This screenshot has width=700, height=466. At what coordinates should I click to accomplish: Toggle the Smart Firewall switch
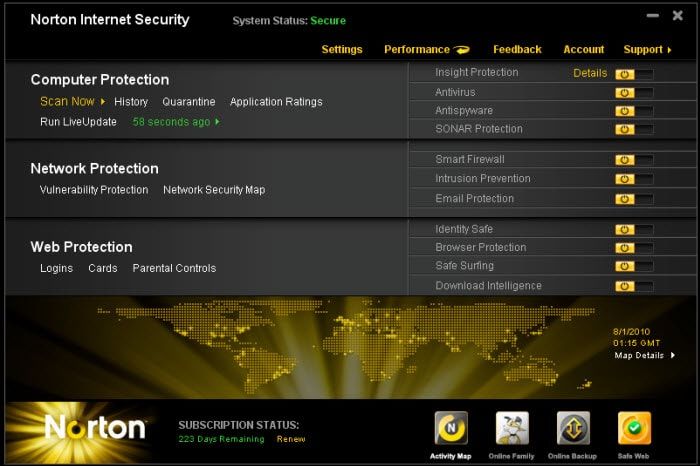(634, 160)
